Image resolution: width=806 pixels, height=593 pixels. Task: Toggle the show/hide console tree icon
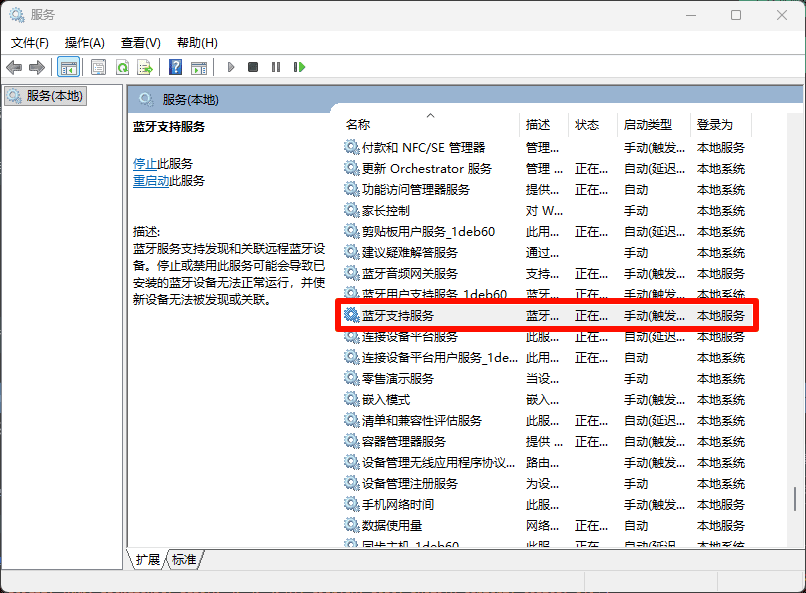pos(68,67)
